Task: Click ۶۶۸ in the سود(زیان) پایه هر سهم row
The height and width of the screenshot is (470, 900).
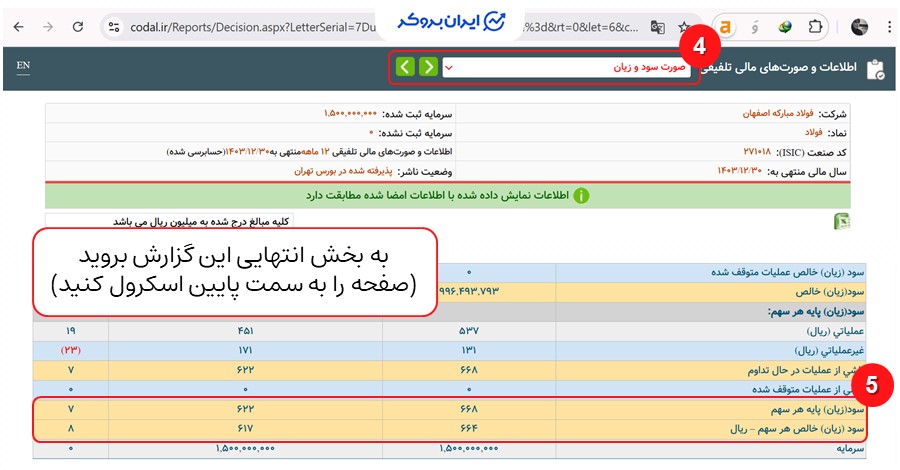Action: point(469,409)
